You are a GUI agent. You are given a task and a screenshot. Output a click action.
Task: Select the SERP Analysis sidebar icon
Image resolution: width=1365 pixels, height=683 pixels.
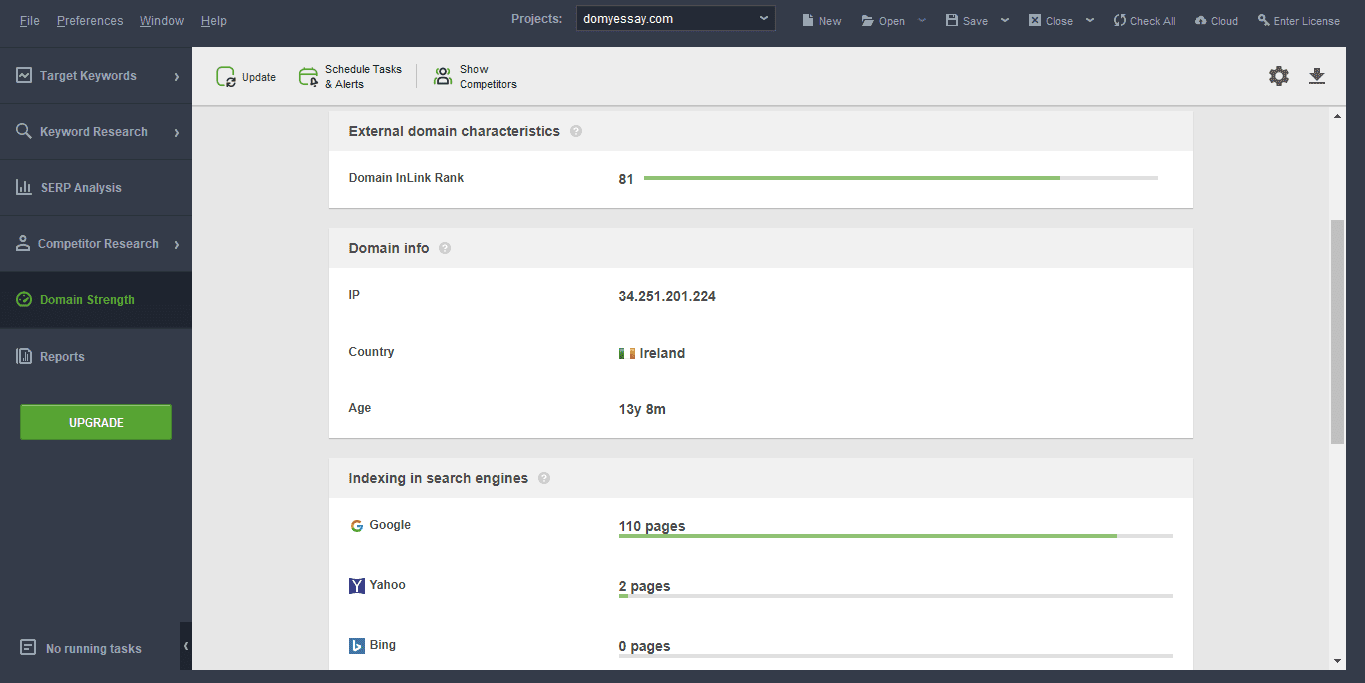point(22,187)
